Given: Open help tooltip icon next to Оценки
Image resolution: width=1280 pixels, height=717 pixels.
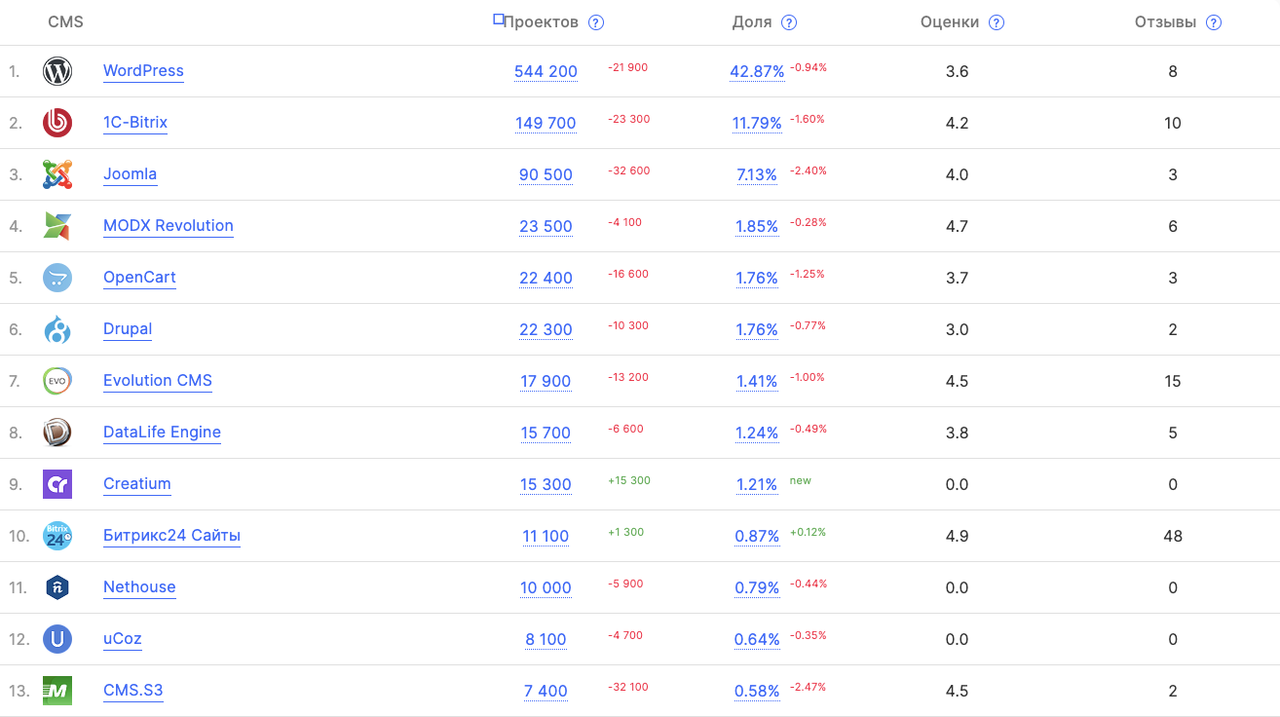Looking at the screenshot, I should pyautogui.click(x=996, y=23).
